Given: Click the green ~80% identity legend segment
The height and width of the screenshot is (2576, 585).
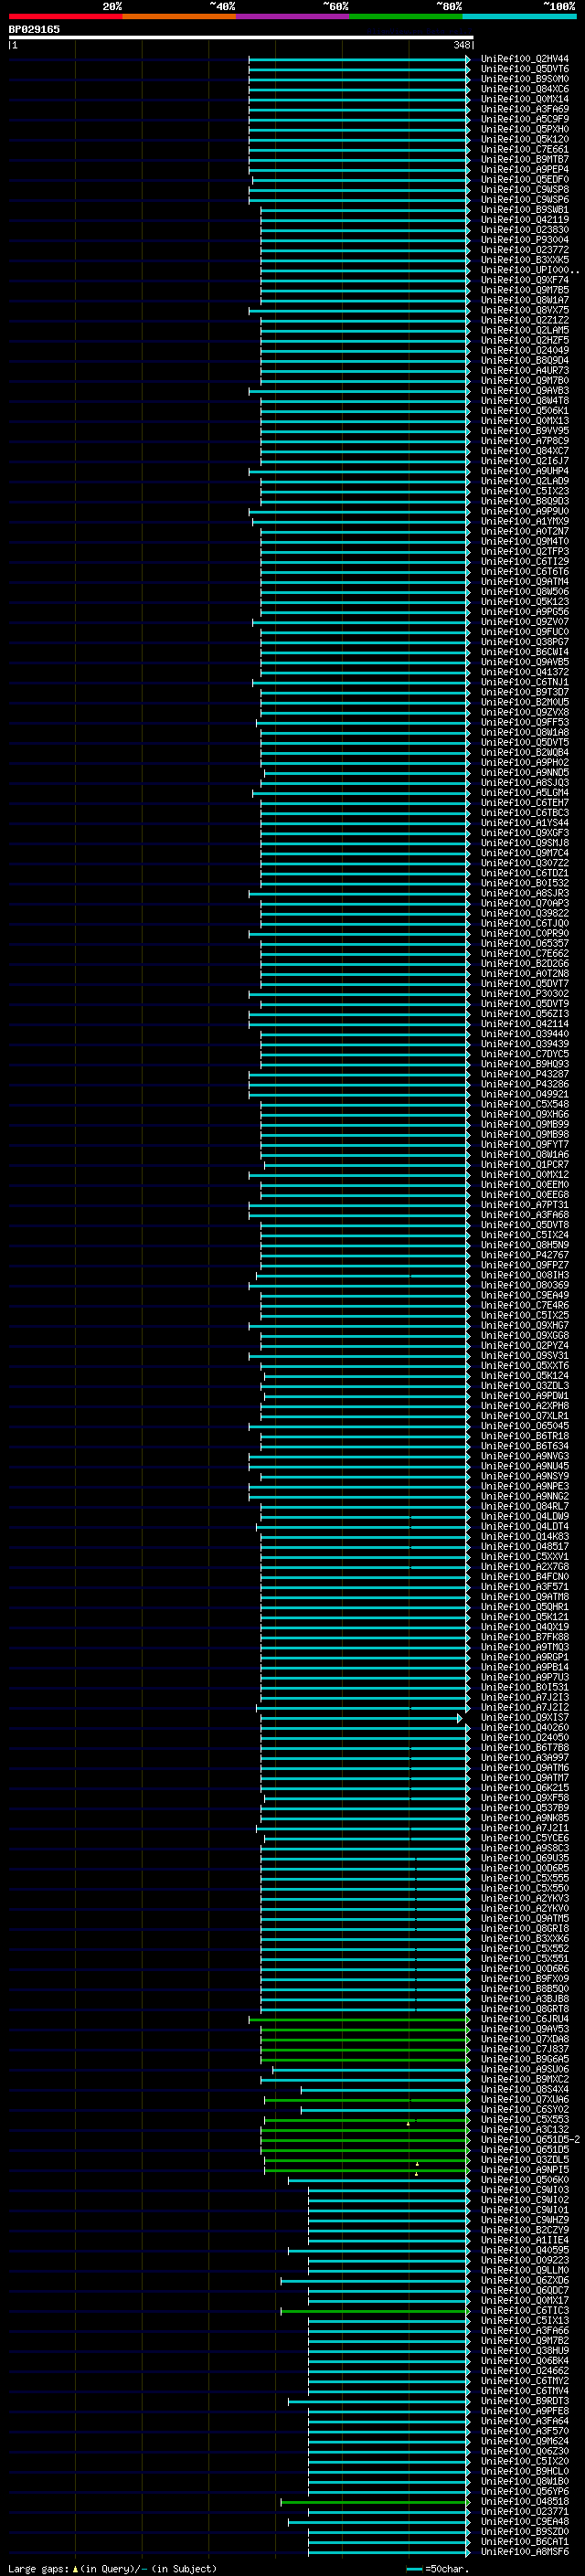Looking at the screenshot, I should pyautogui.click(x=406, y=16).
